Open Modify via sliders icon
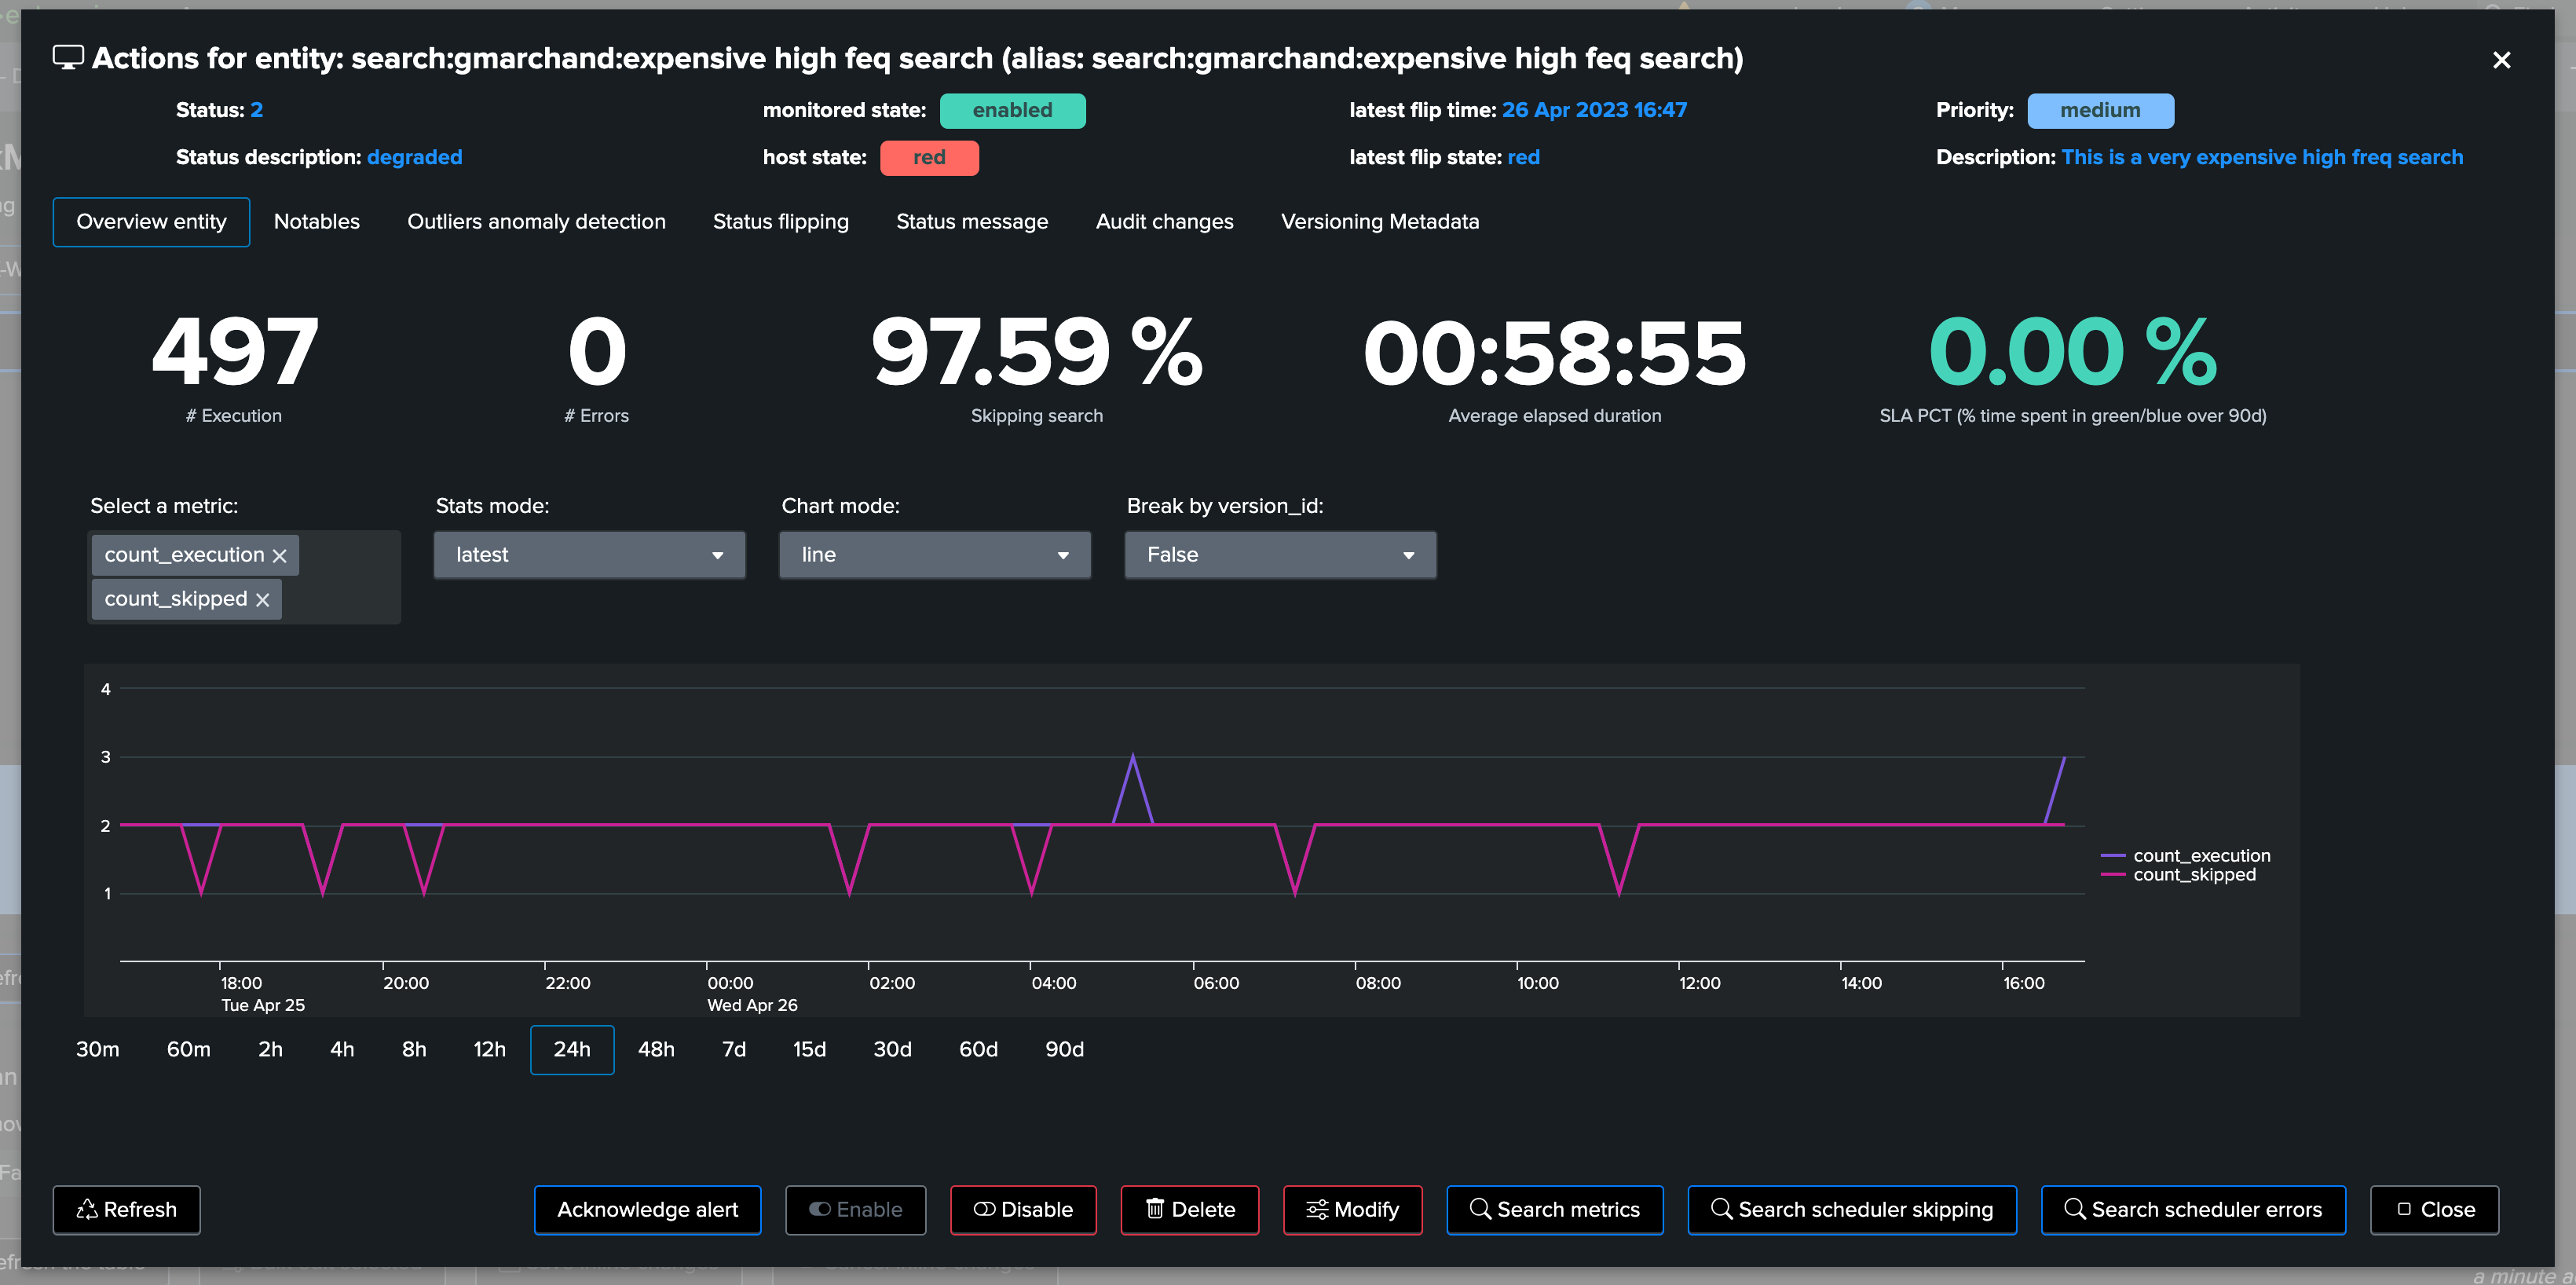Image resolution: width=2576 pixels, height=1285 pixels. 1352,1210
